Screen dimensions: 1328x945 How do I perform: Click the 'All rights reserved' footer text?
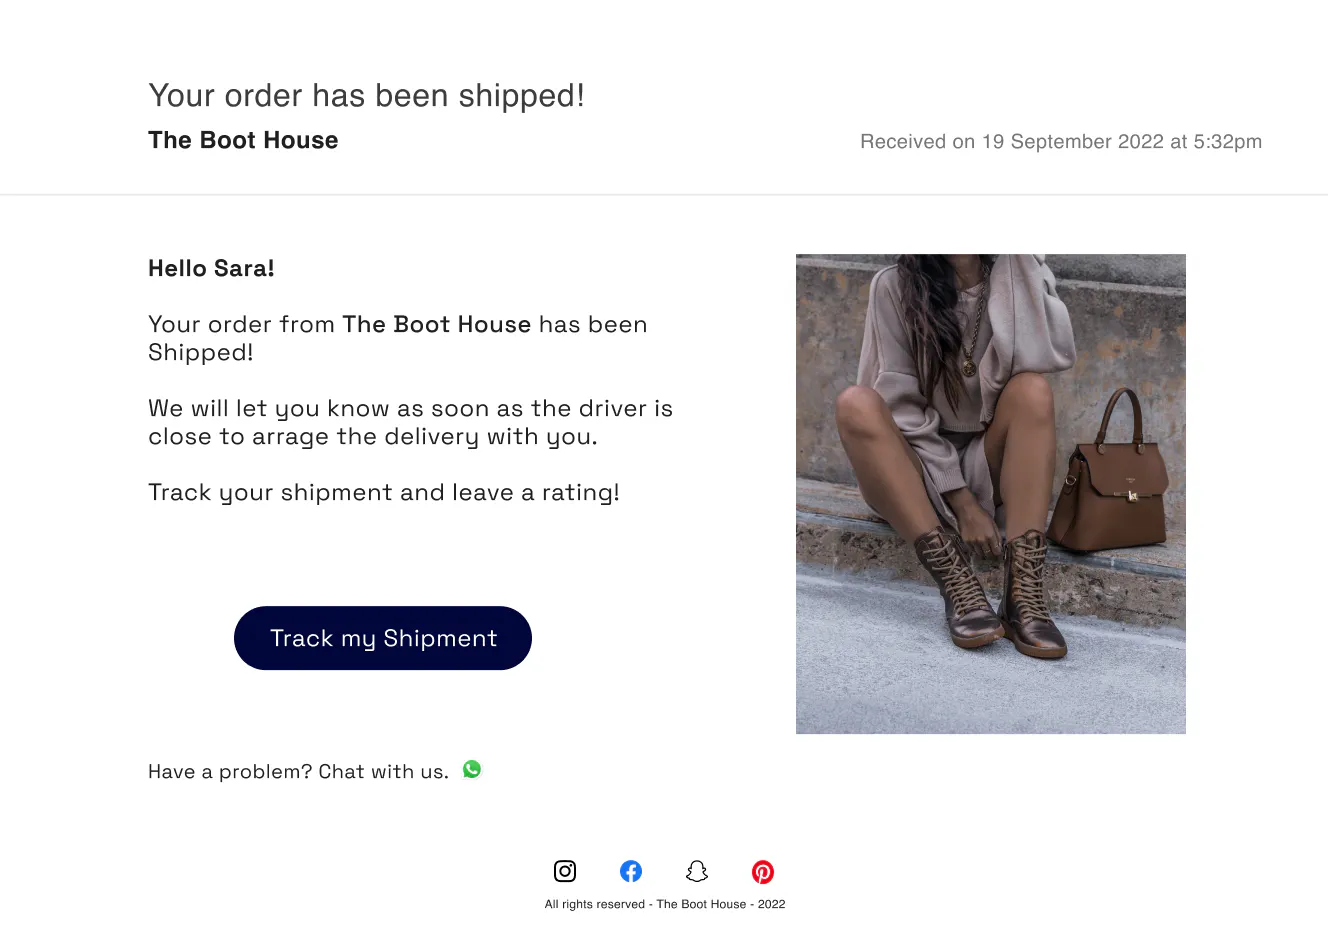click(x=665, y=903)
